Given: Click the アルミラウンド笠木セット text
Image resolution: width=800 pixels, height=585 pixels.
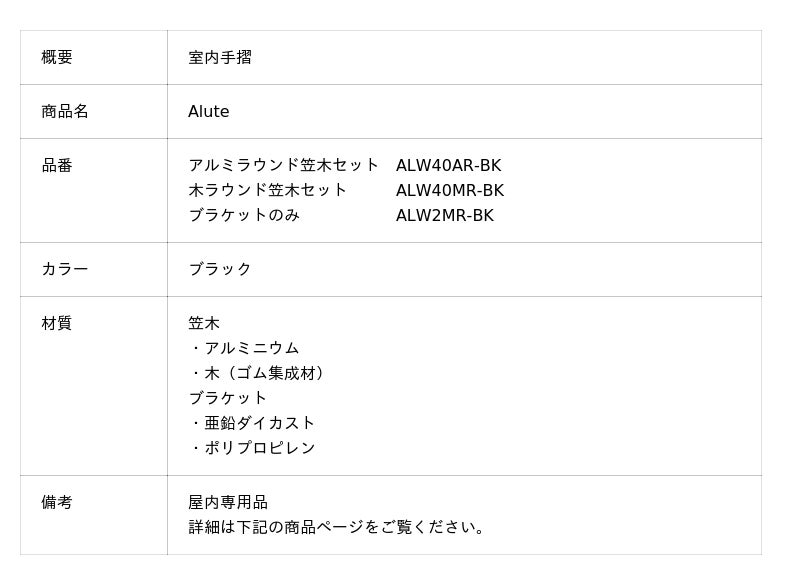Looking at the screenshot, I should (x=284, y=165).
